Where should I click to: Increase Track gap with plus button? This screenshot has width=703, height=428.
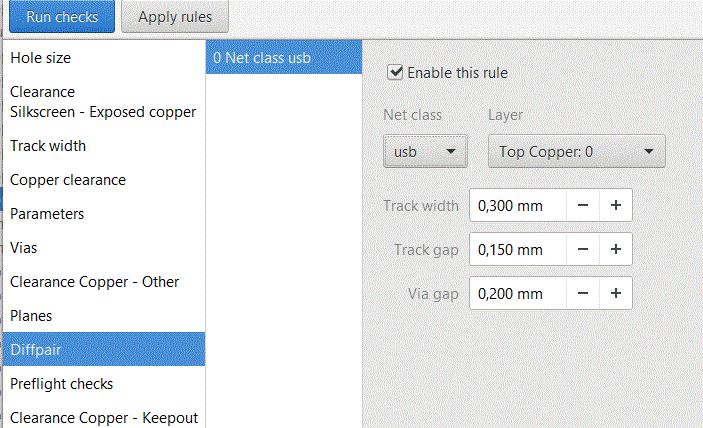coord(616,250)
